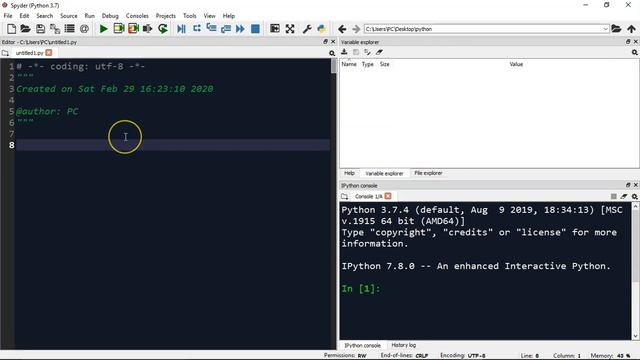Open a file using the folder toolbar icon
The height and width of the screenshot is (360, 640).
coord(25,29)
